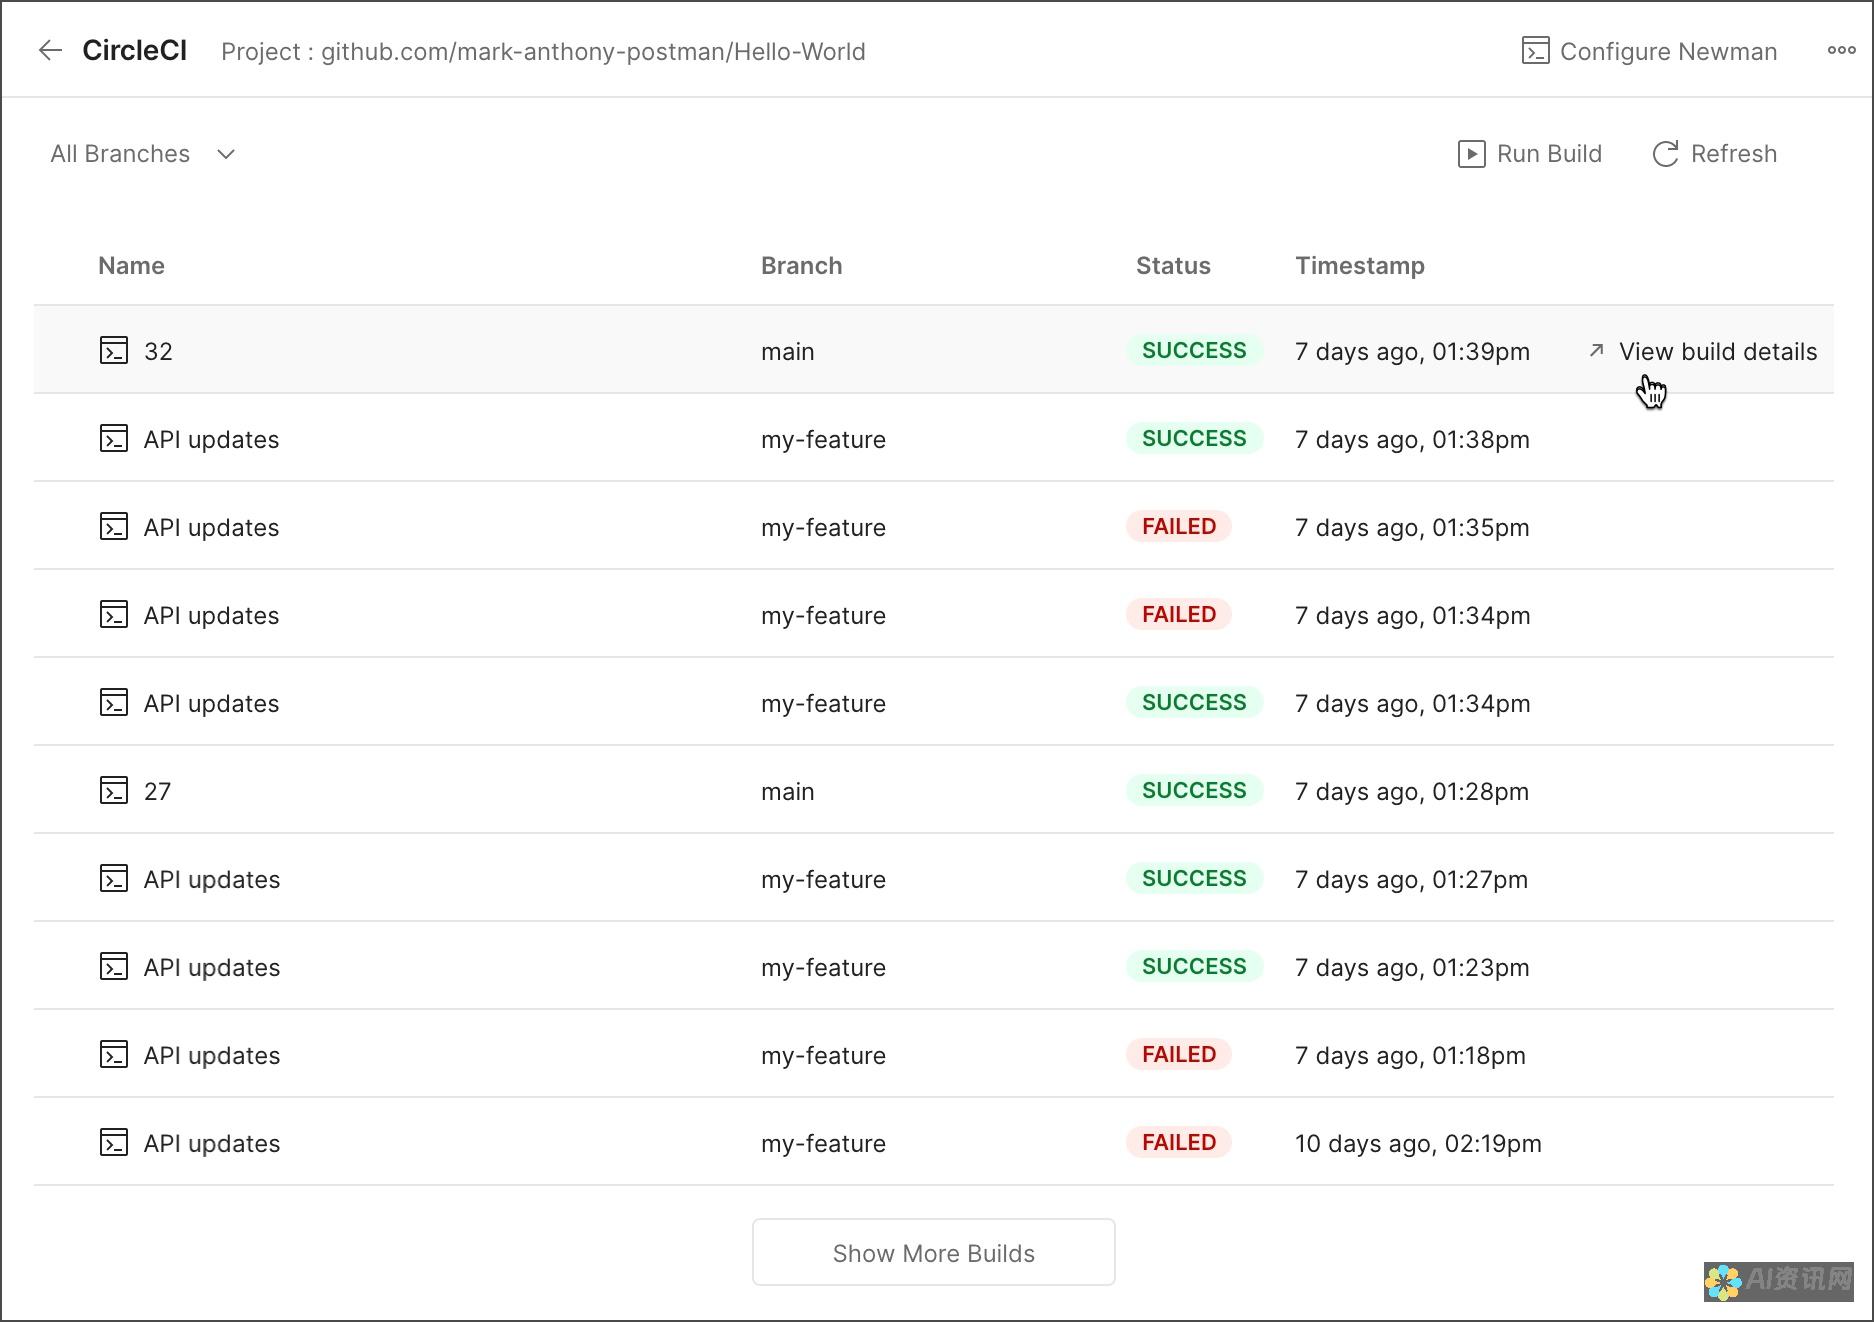
Task: Click FAILED badge in the 01:18pm row
Action: coord(1179,1054)
